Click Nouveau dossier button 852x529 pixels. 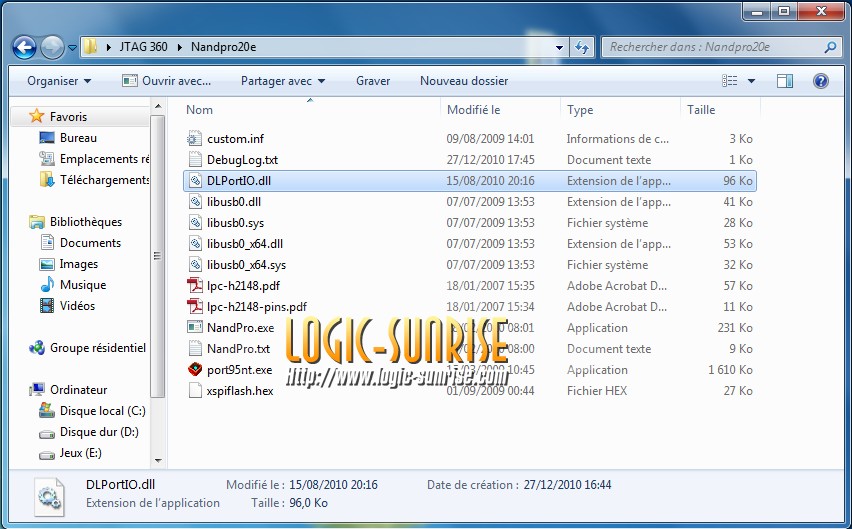tap(464, 81)
